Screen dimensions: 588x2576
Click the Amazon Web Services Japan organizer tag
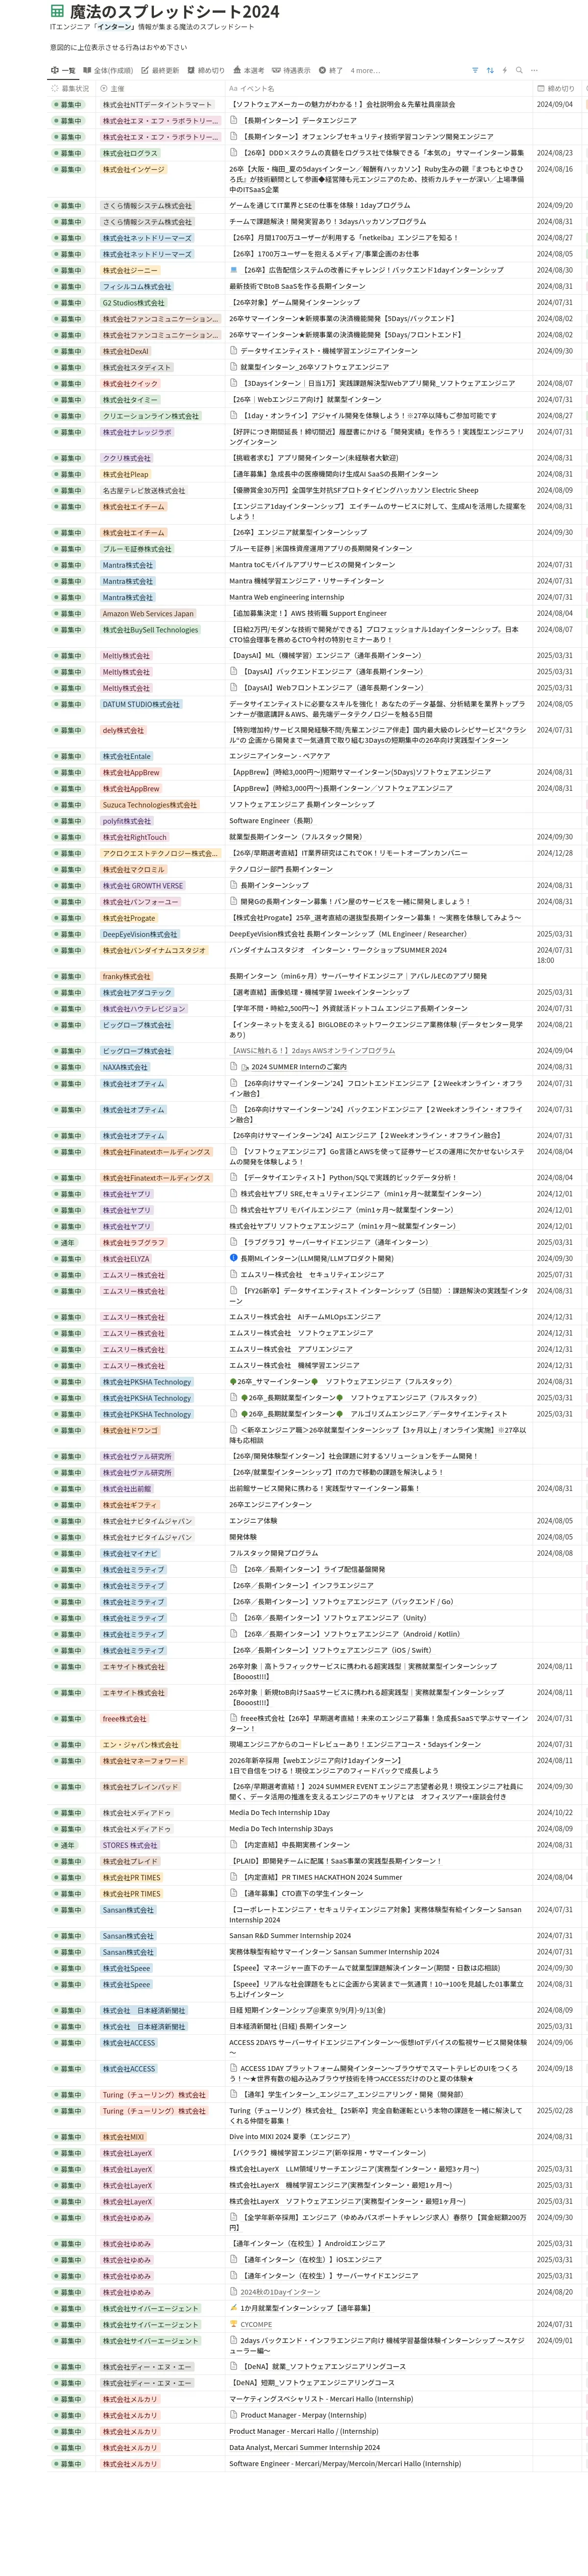point(148,614)
